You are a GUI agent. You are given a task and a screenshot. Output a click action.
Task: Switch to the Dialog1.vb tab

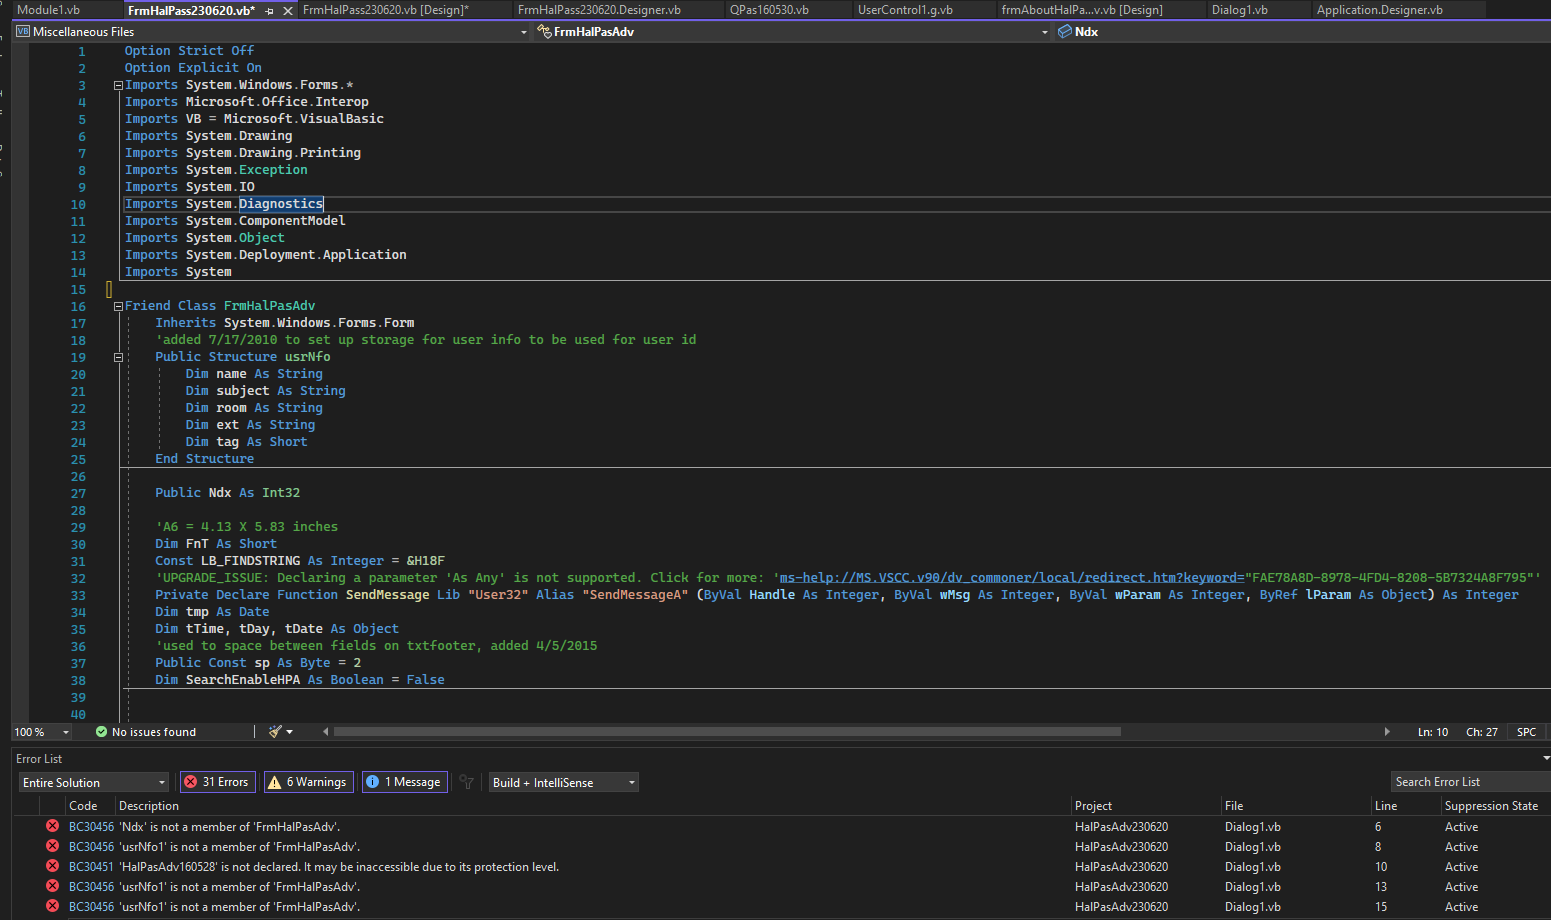coord(1239,10)
